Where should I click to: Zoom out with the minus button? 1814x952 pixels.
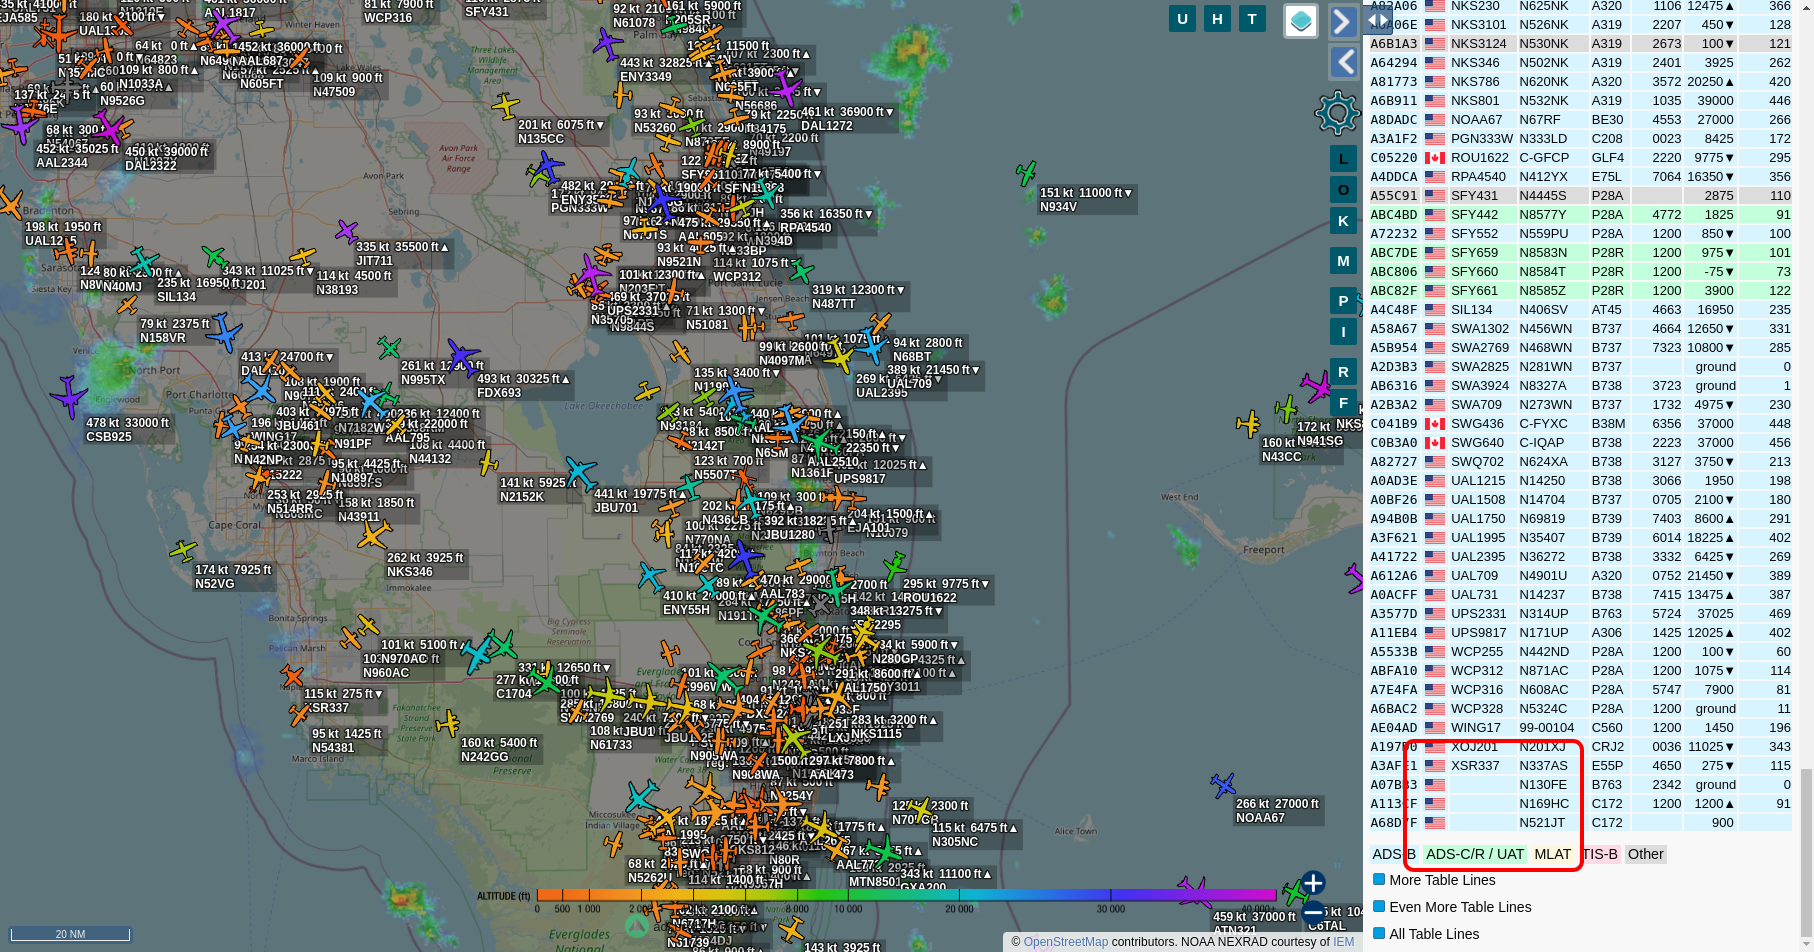point(1313,913)
